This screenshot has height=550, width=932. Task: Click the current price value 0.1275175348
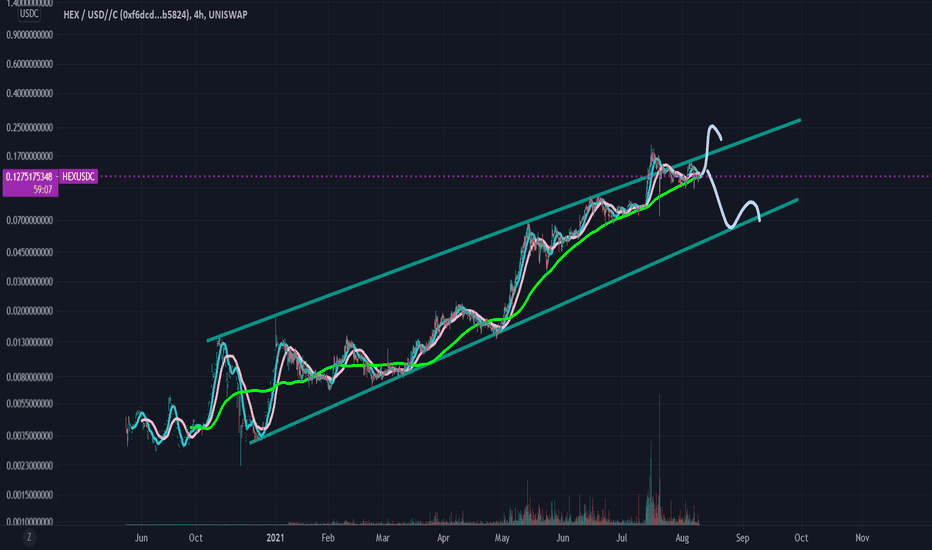point(29,177)
